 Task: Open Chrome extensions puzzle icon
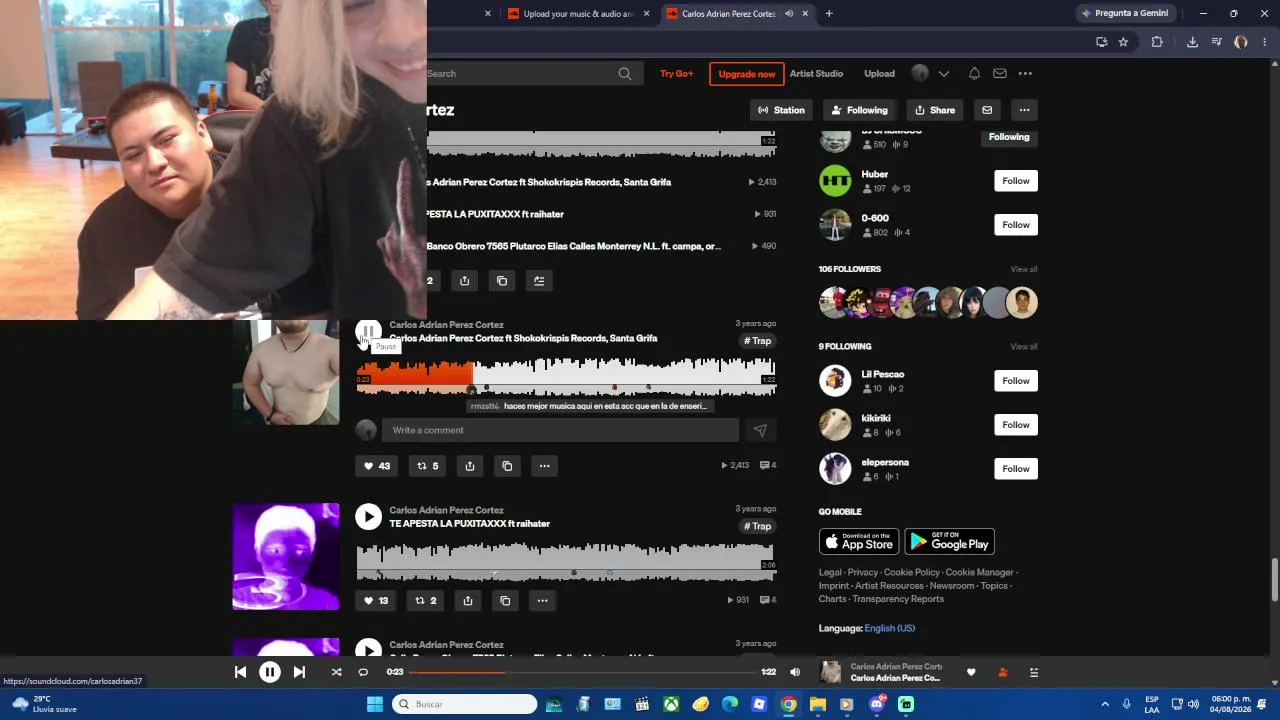tap(1157, 42)
